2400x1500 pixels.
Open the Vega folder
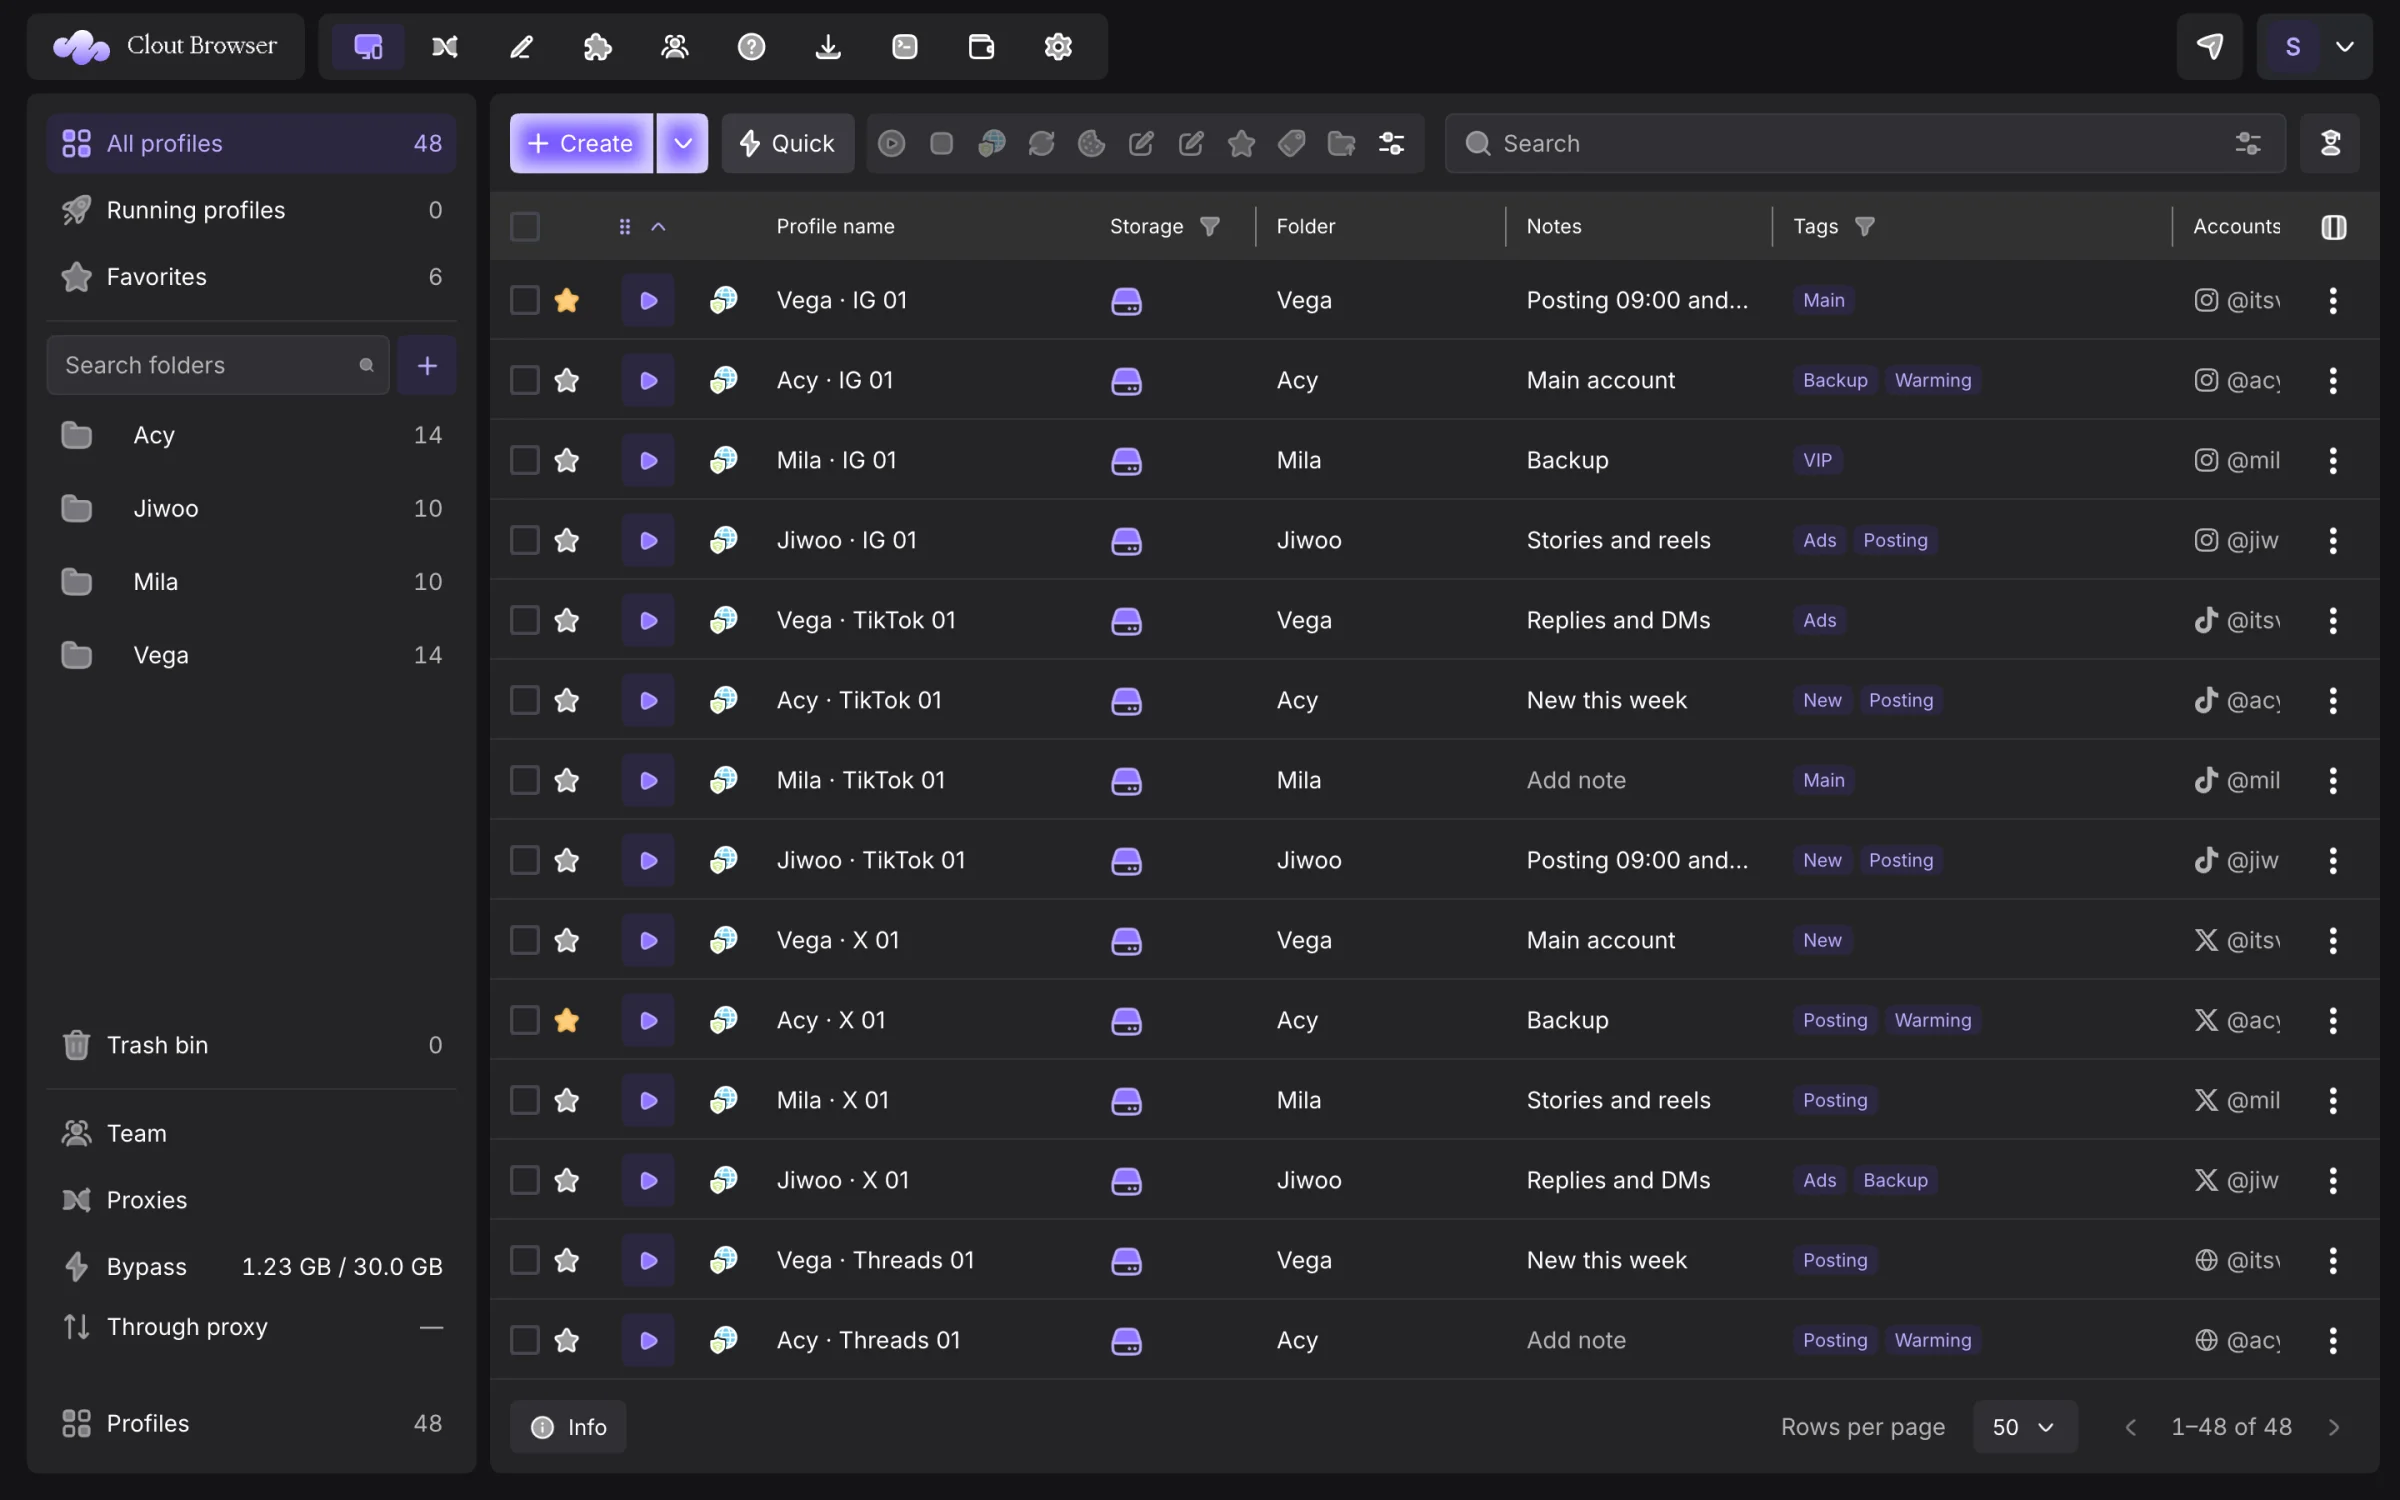pos(251,655)
